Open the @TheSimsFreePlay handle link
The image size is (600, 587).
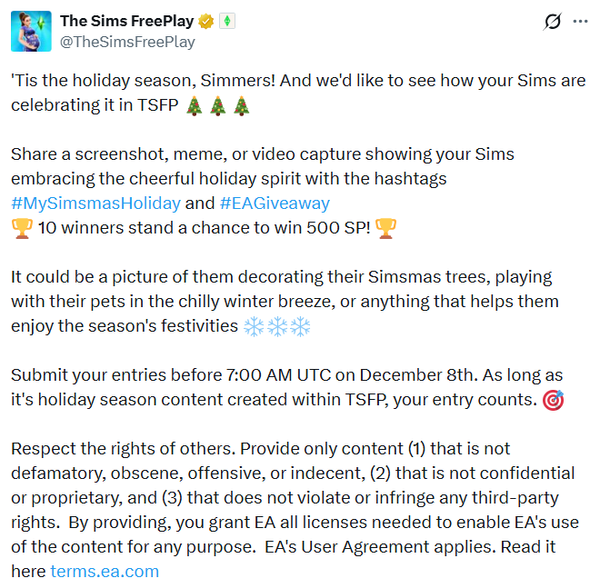pyautogui.click(x=127, y=42)
